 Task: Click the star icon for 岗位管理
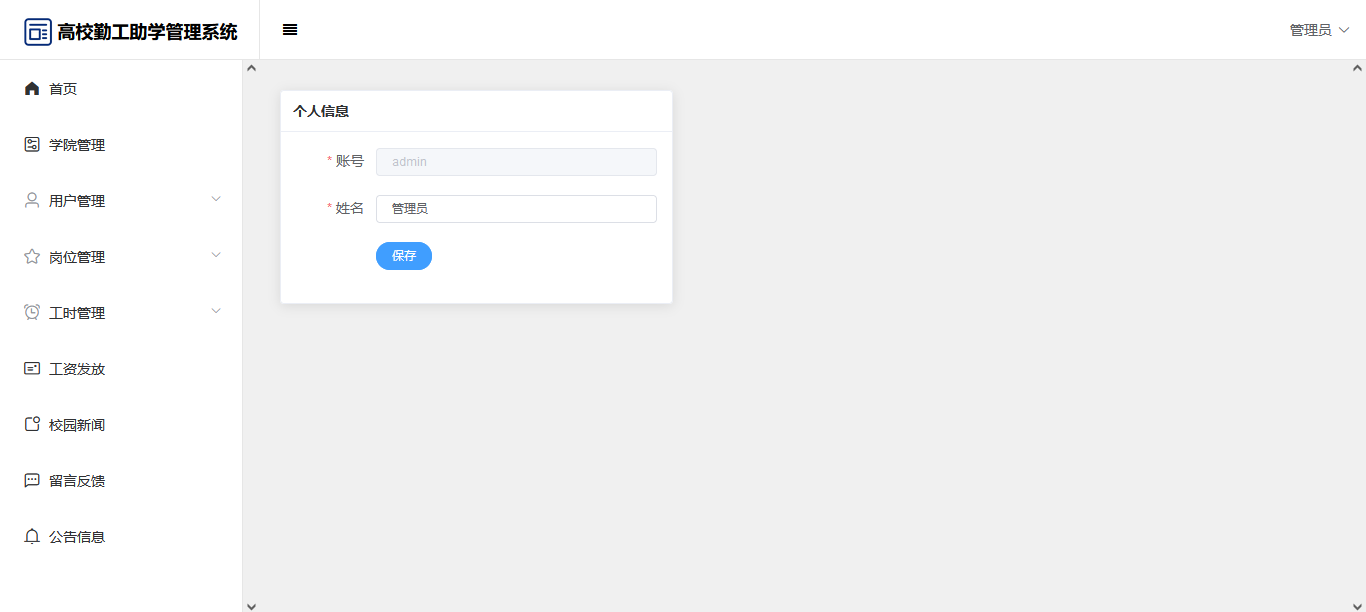(x=32, y=257)
